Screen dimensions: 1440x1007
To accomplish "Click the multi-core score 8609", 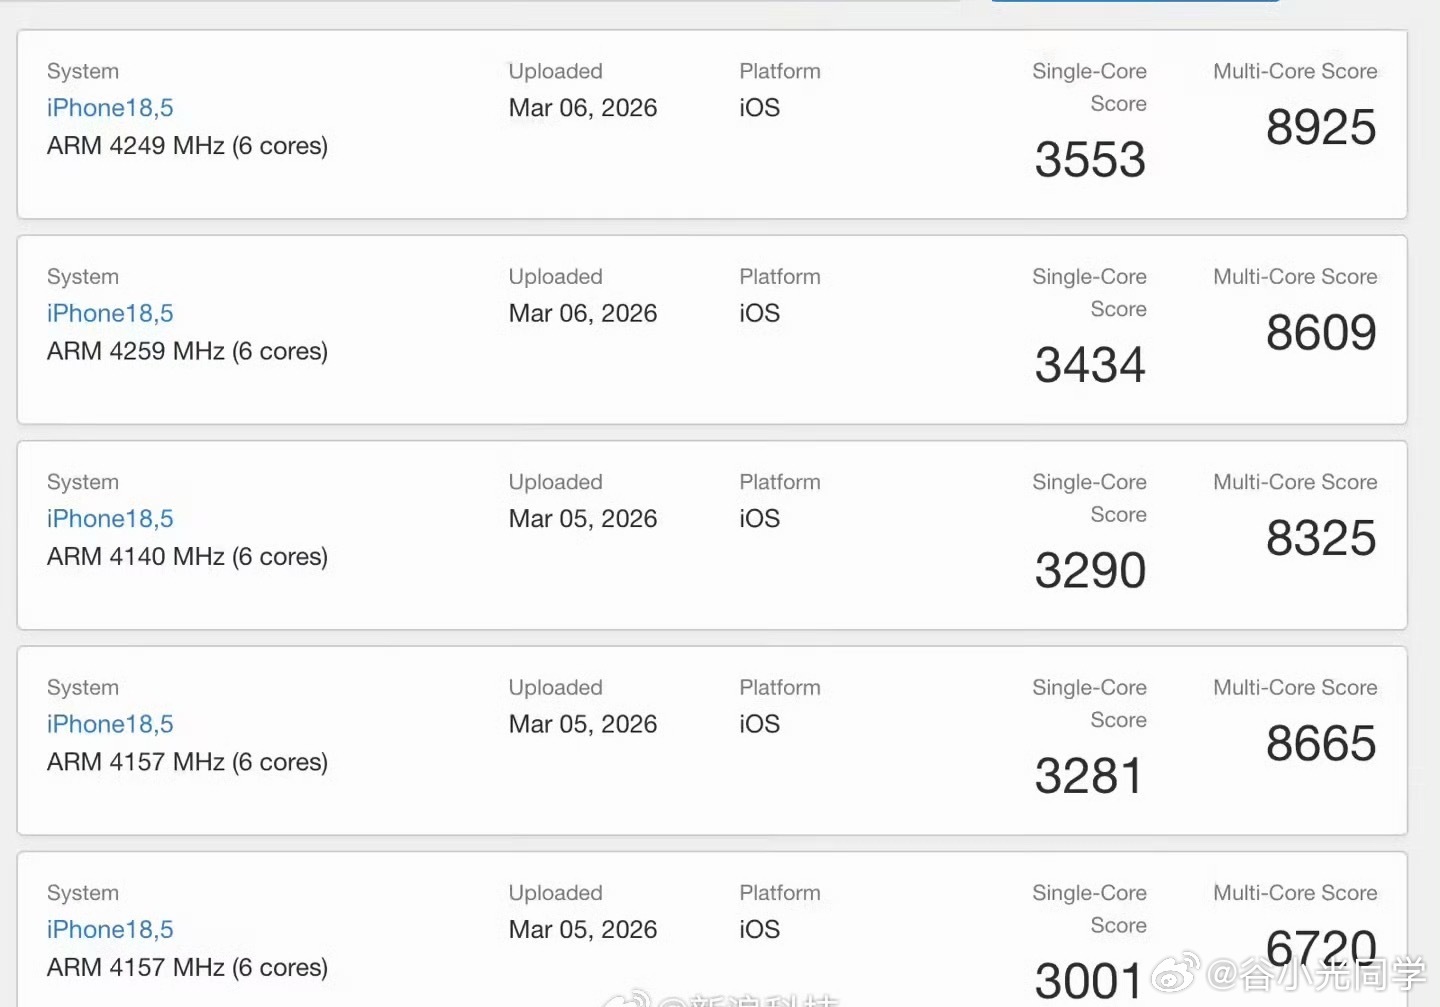I will click(x=1321, y=333).
